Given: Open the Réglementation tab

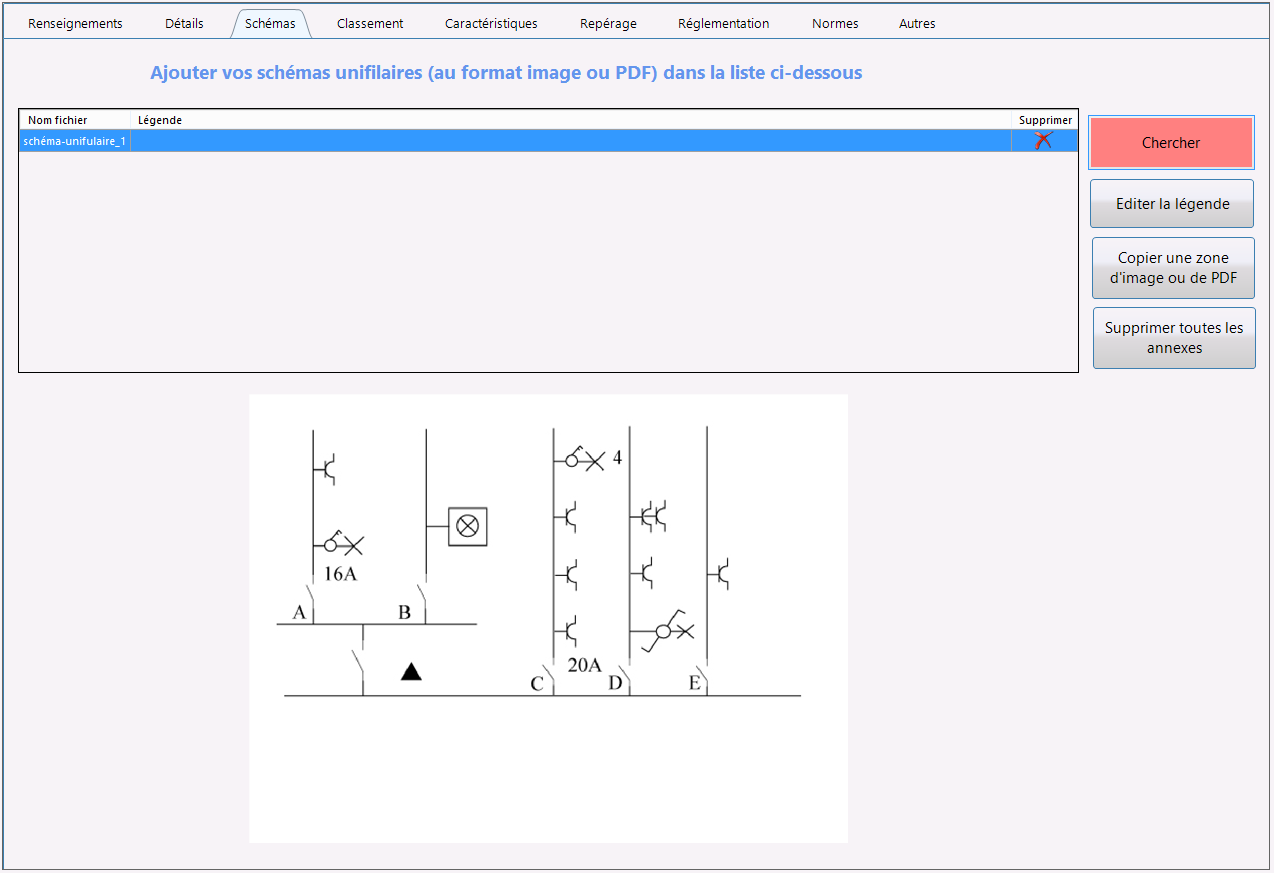Looking at the screenshot, I should tap(723, 23).
